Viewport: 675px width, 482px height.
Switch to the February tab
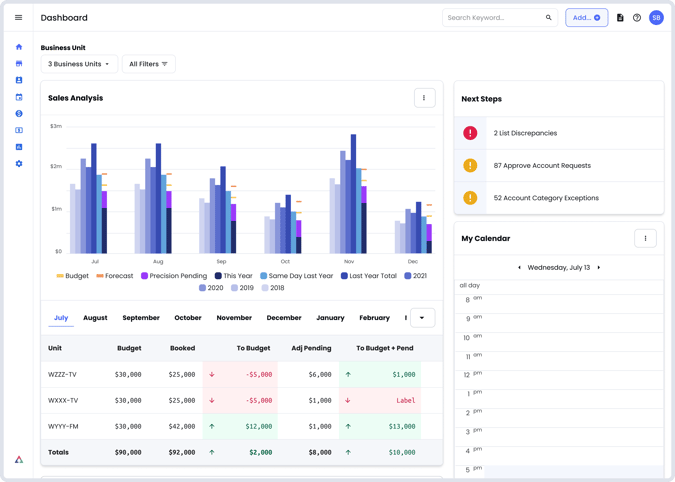tap(375, 318)
